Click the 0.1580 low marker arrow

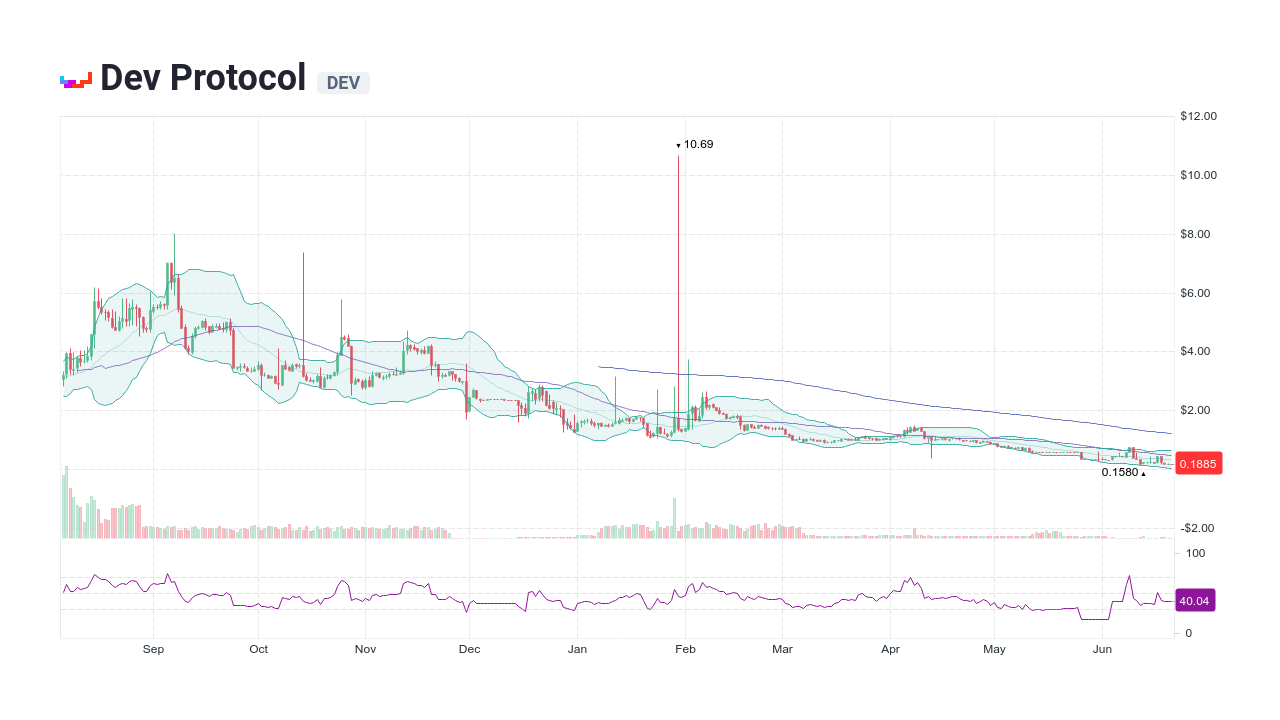click(1143, 472)
